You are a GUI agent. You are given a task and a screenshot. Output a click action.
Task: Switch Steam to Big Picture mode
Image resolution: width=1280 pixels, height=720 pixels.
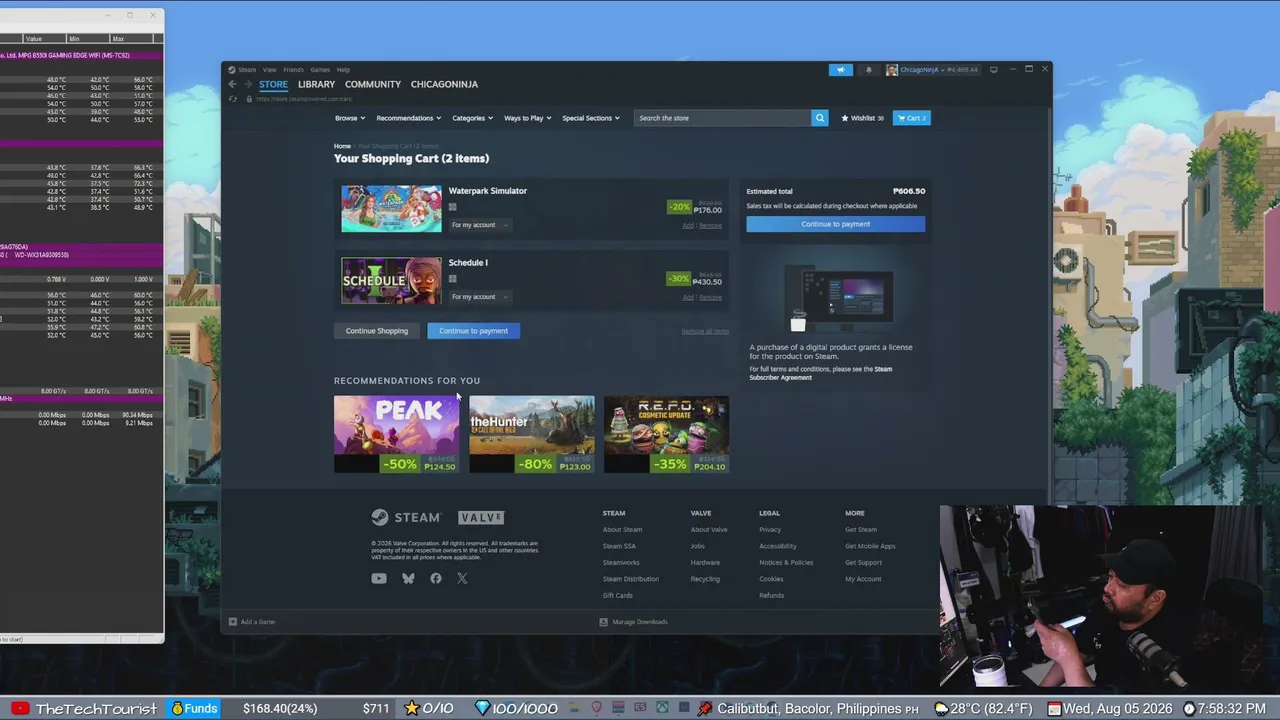pyautogui.click(x=993, y=70)
